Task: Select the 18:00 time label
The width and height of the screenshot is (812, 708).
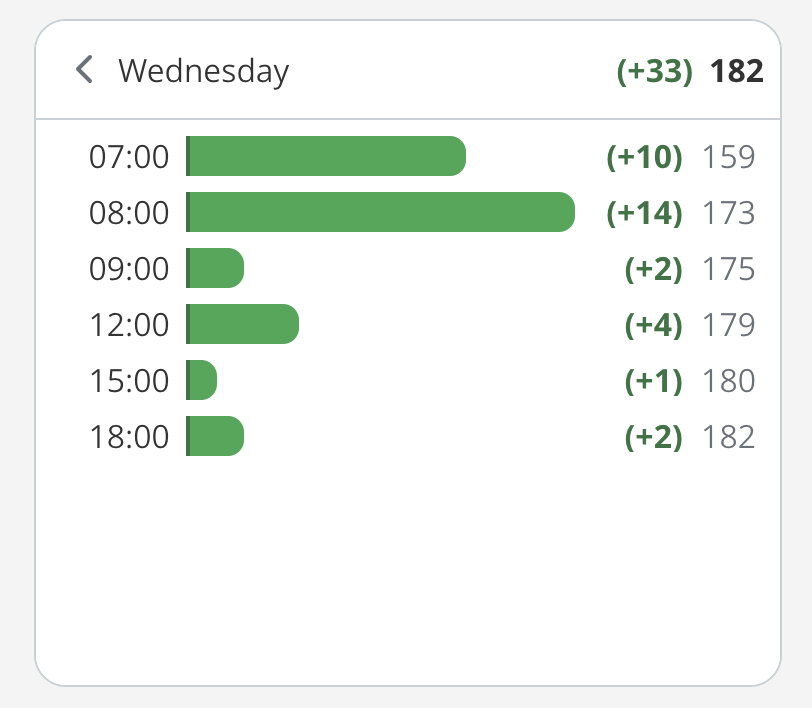Action: [x=129, y=437]
